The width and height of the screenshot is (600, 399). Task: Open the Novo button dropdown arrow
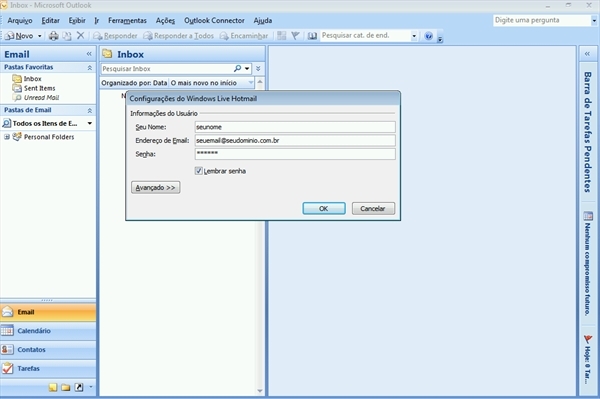[39, 36]
